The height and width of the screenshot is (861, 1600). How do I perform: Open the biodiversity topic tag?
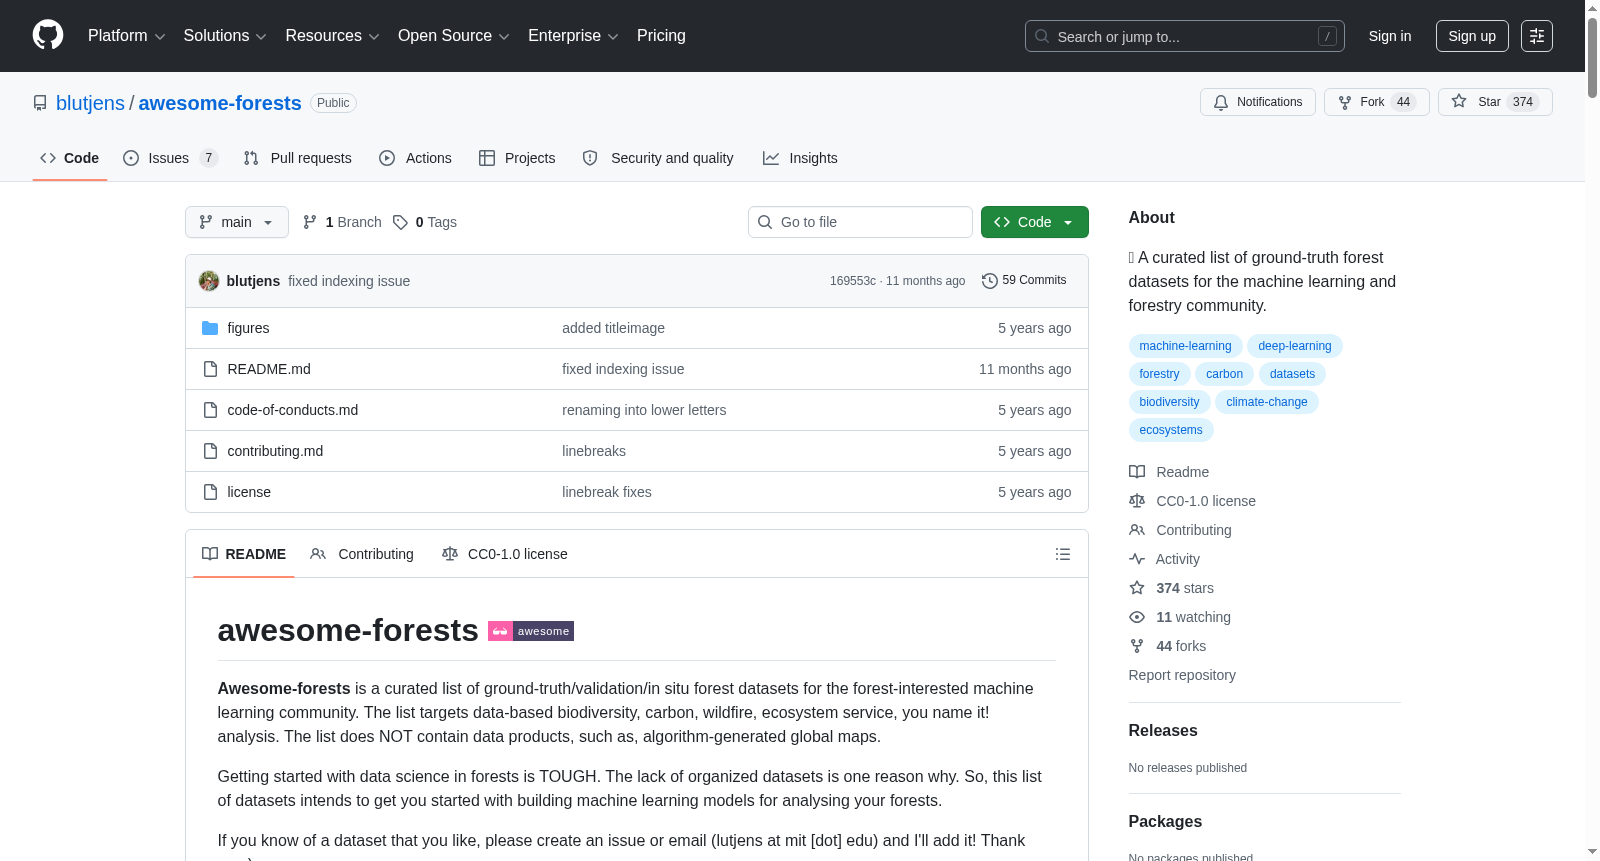coord(1170,402)
